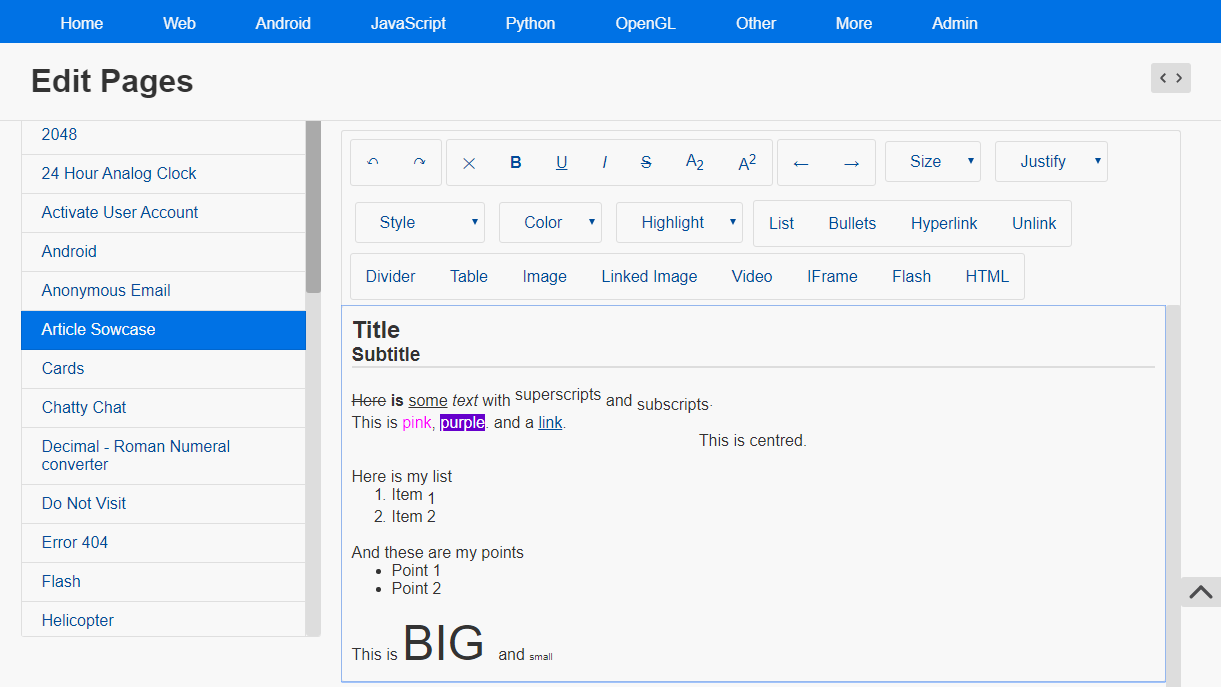Toggle italic formatting

[x=604, y=163]
